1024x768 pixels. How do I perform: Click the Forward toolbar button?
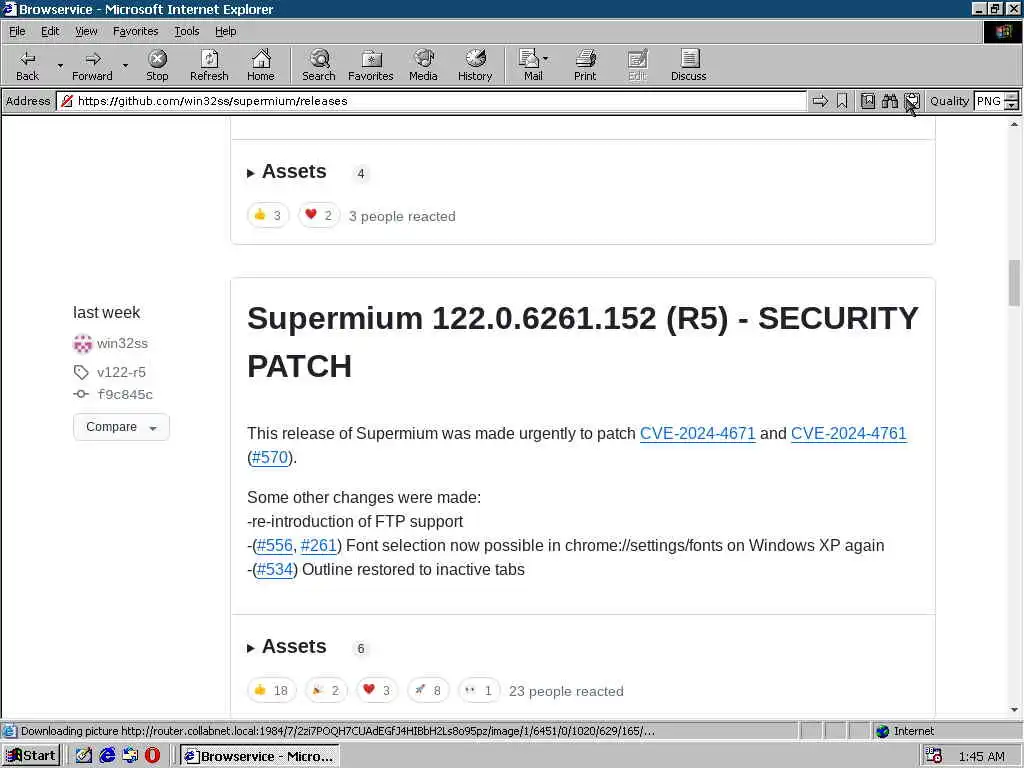92,65
